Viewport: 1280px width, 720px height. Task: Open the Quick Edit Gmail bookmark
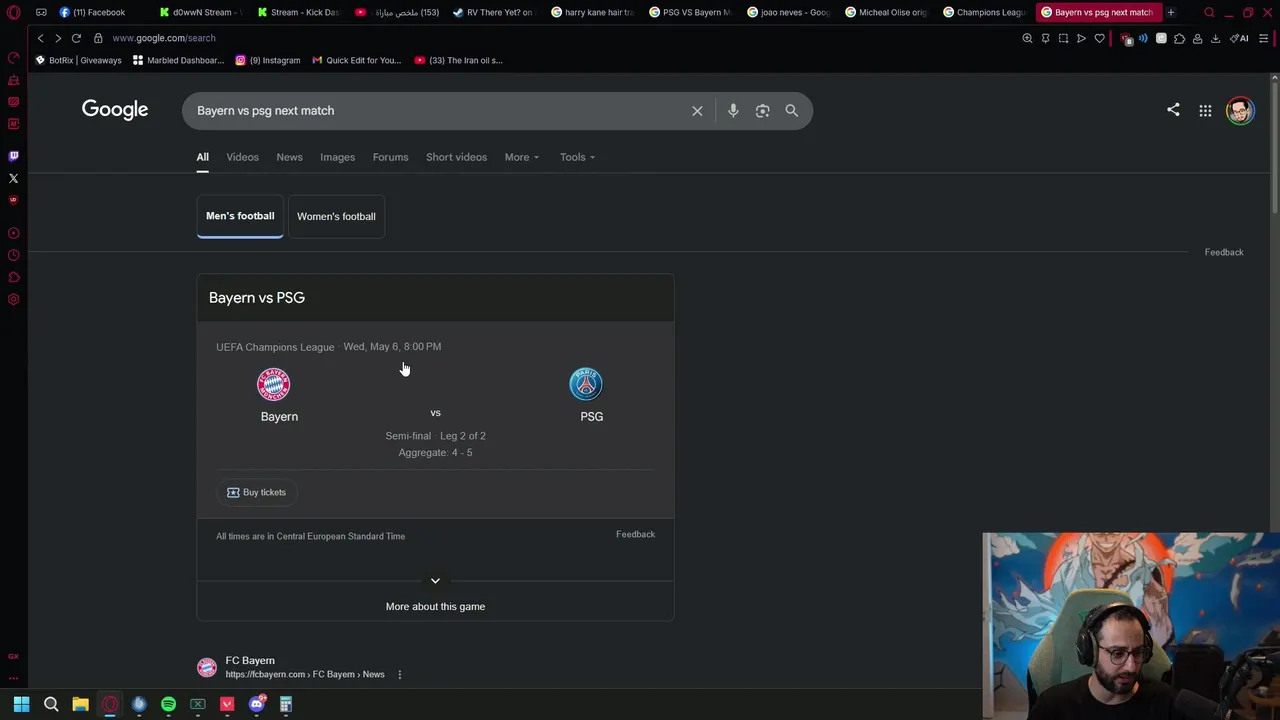[356, 60]
